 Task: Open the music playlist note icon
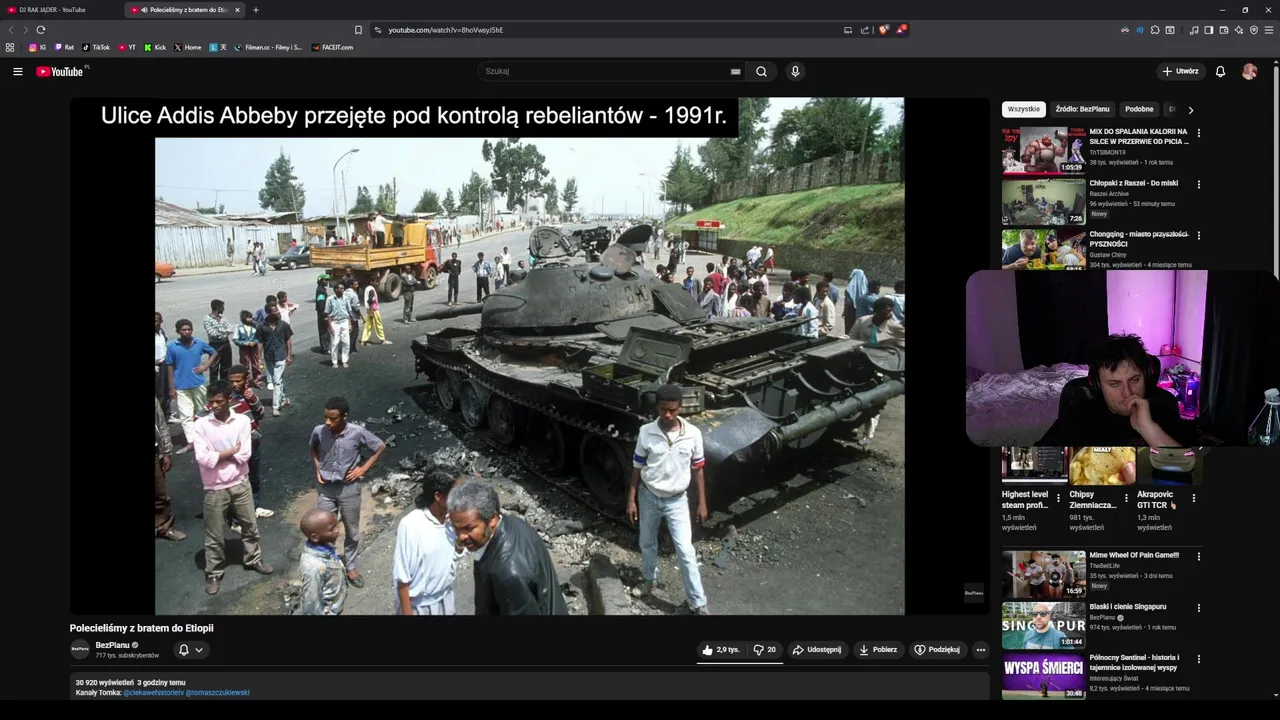coord(1194,30)
